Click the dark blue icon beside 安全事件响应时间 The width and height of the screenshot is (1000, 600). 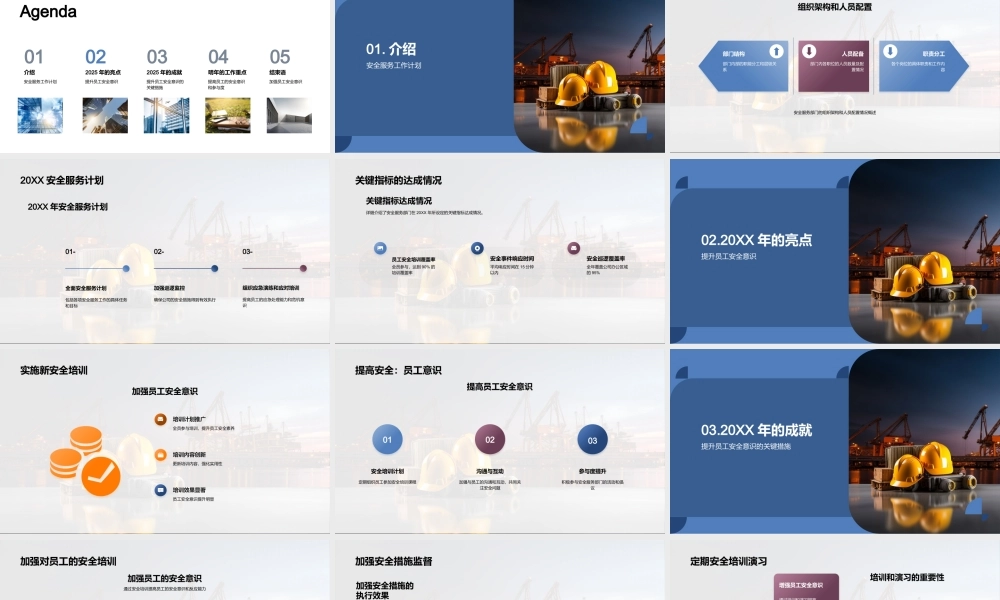point(477,248)
